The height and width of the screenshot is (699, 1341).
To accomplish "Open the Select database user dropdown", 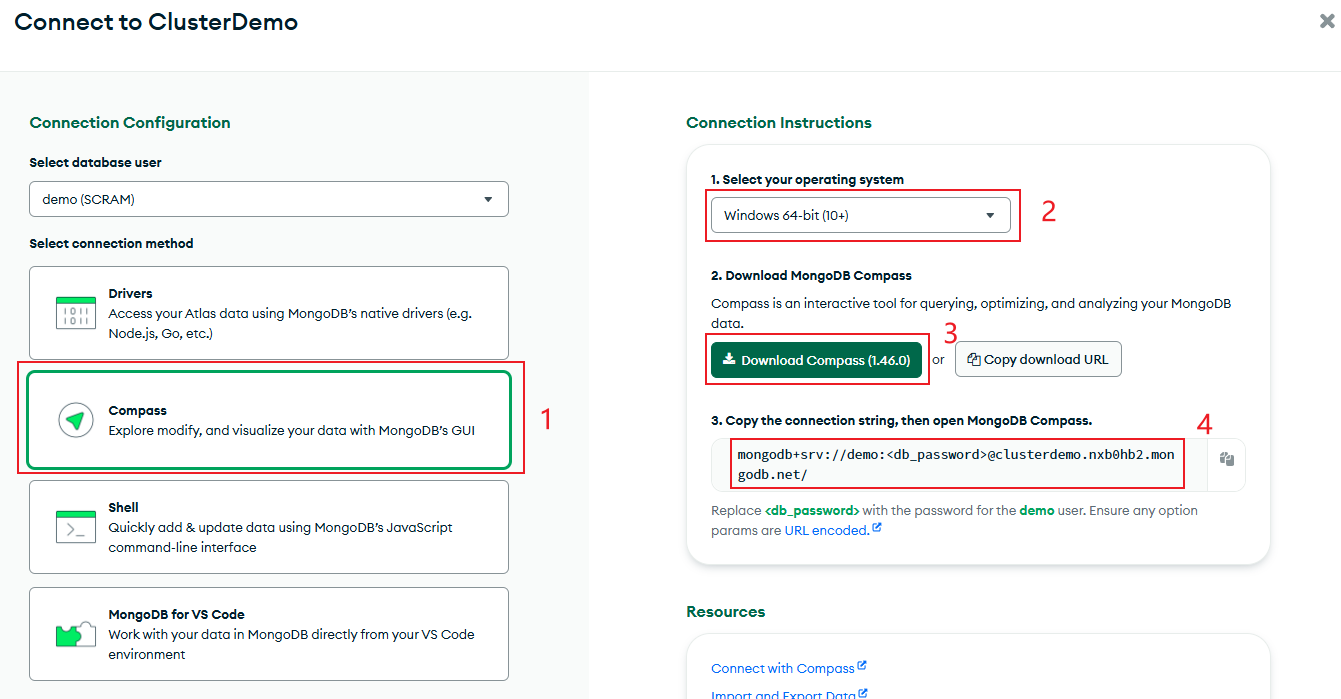I will [269, 199].
